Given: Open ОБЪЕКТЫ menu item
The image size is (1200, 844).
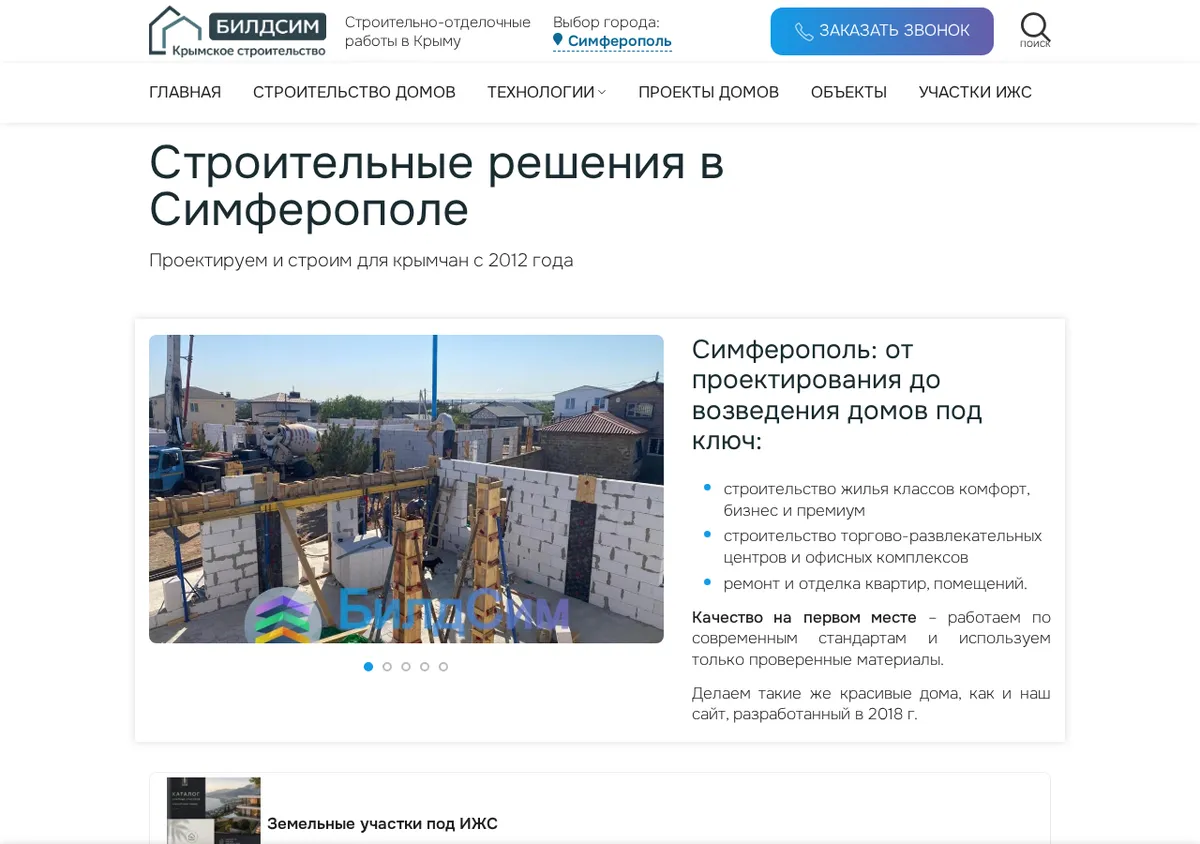Looking at the screenshot, I should 849,92.
